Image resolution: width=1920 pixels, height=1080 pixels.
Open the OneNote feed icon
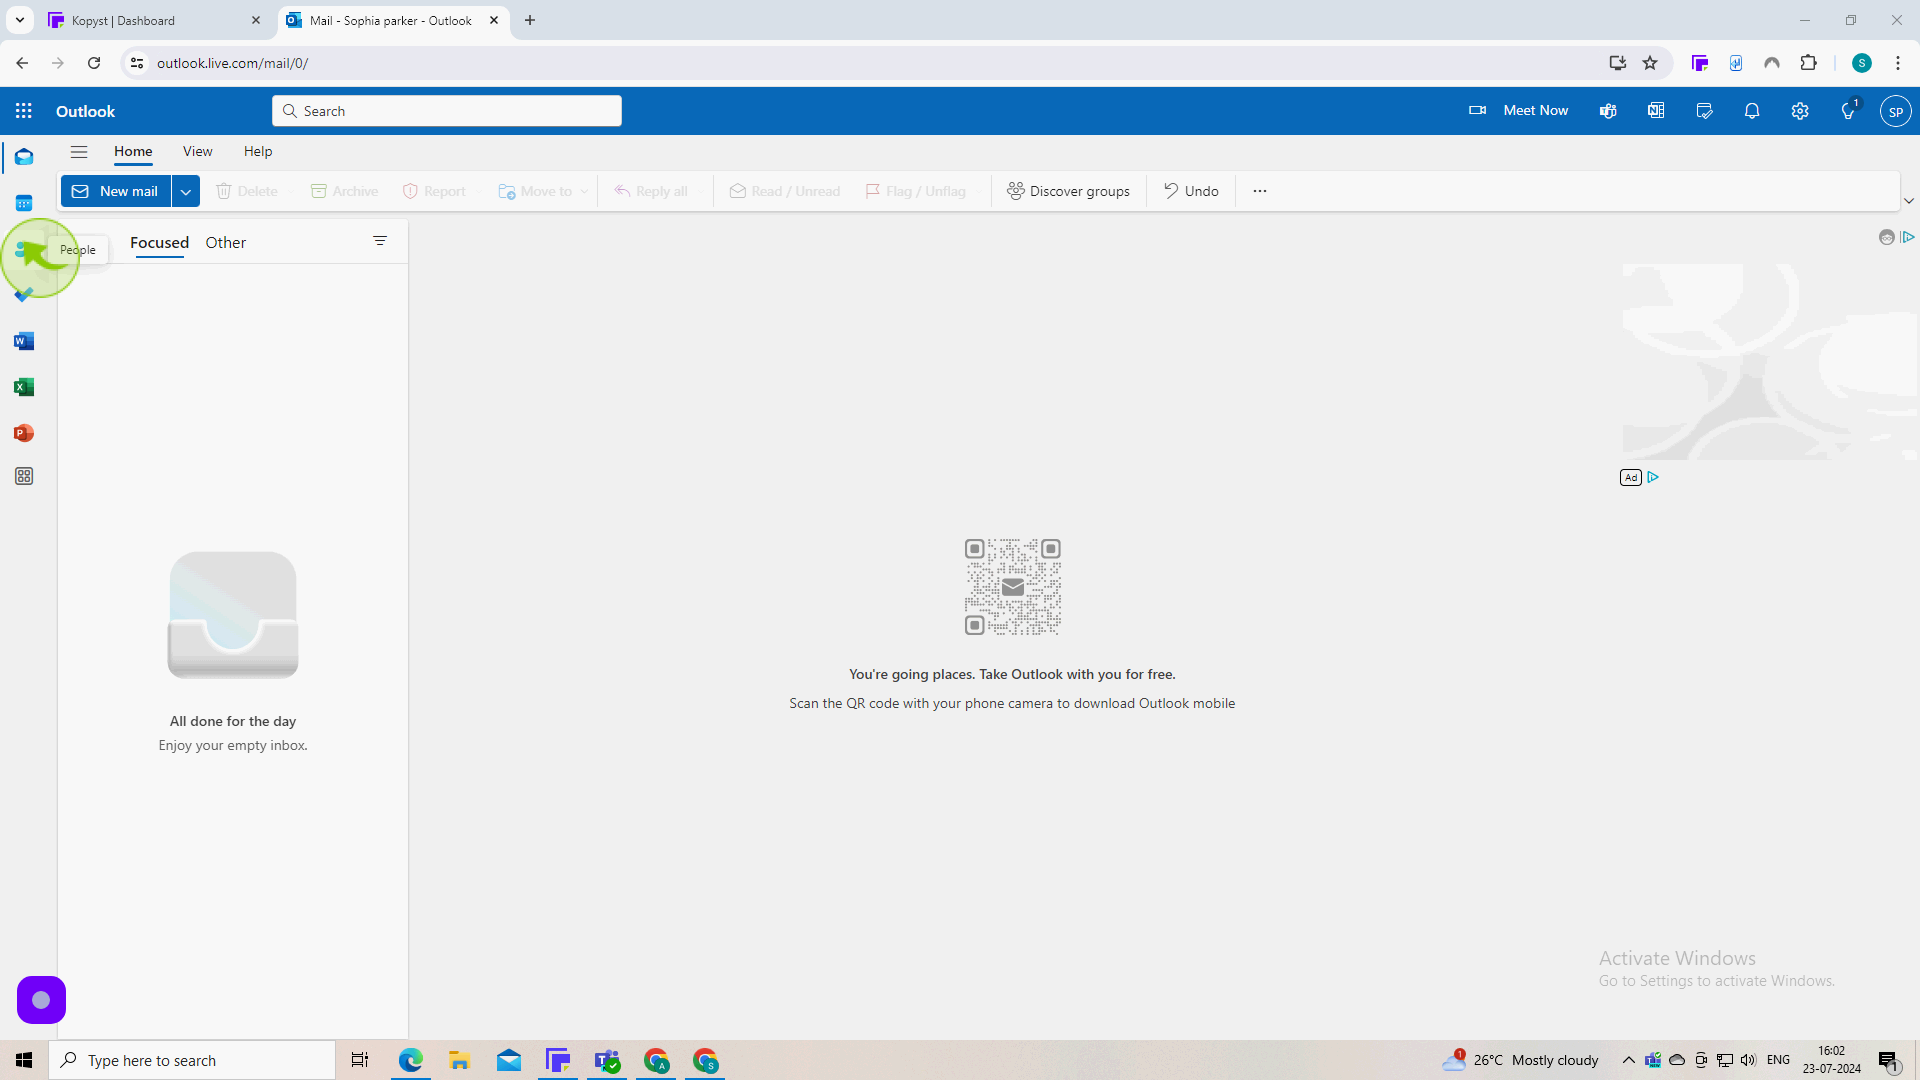pyautogui.click(x=1656, y=111)
